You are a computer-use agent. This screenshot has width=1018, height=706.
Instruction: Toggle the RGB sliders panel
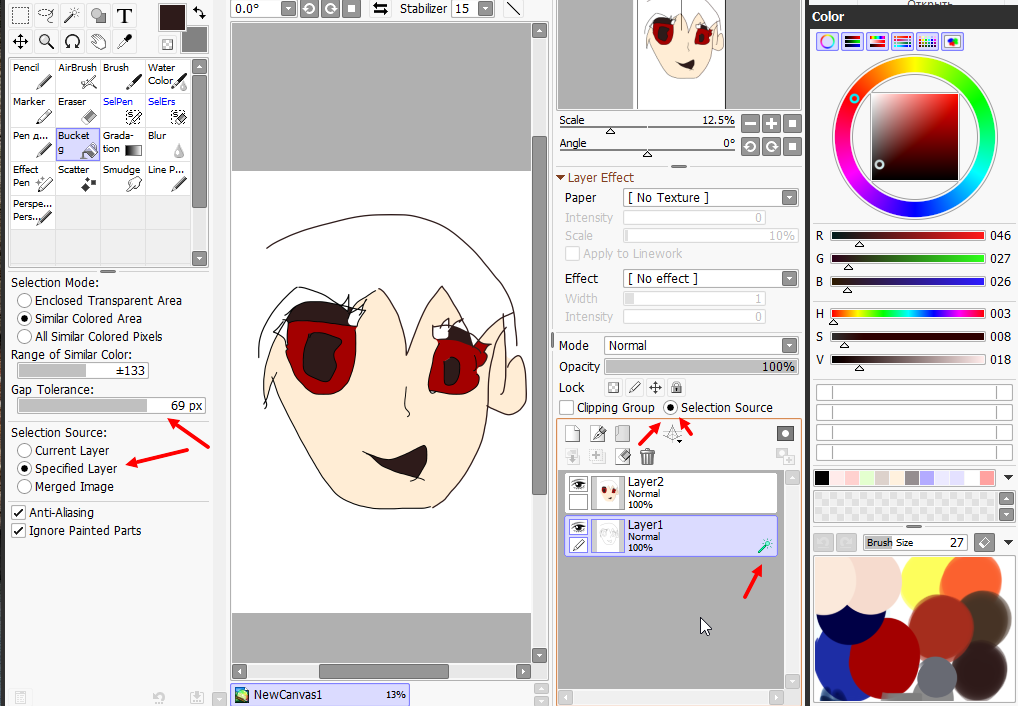click(x=852, y=42)
